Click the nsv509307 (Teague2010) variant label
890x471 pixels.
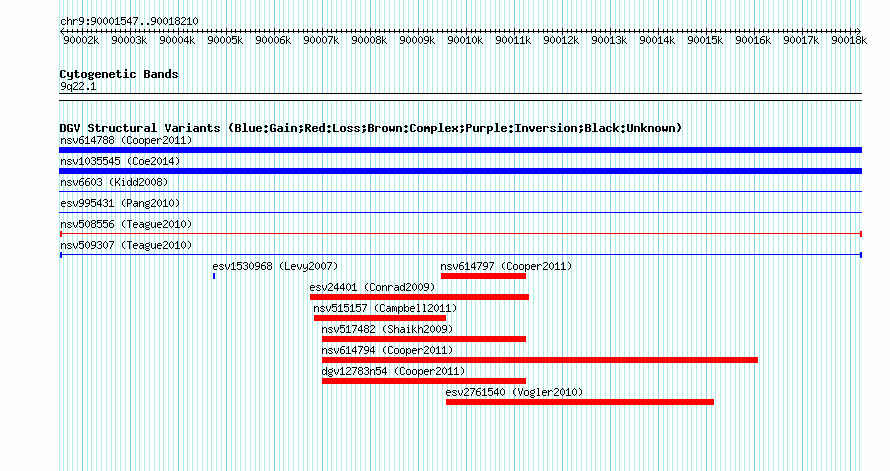coord(126,245)
